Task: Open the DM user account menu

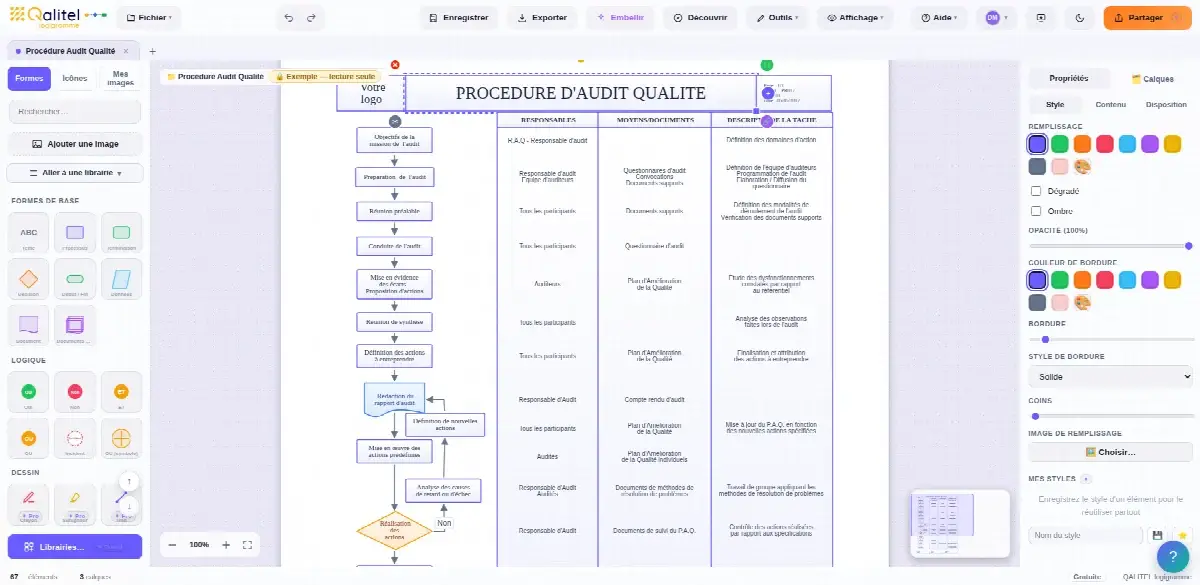Action: 995,17
